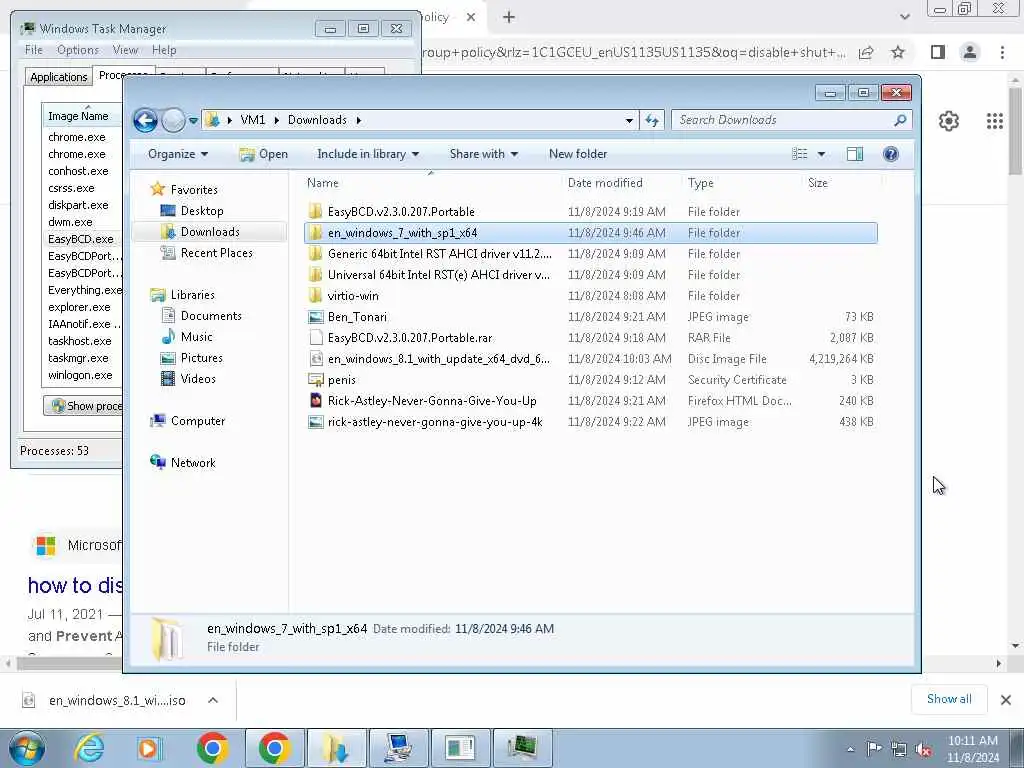Sort by Type column header
1024x768 pixels.
[701, 183]
